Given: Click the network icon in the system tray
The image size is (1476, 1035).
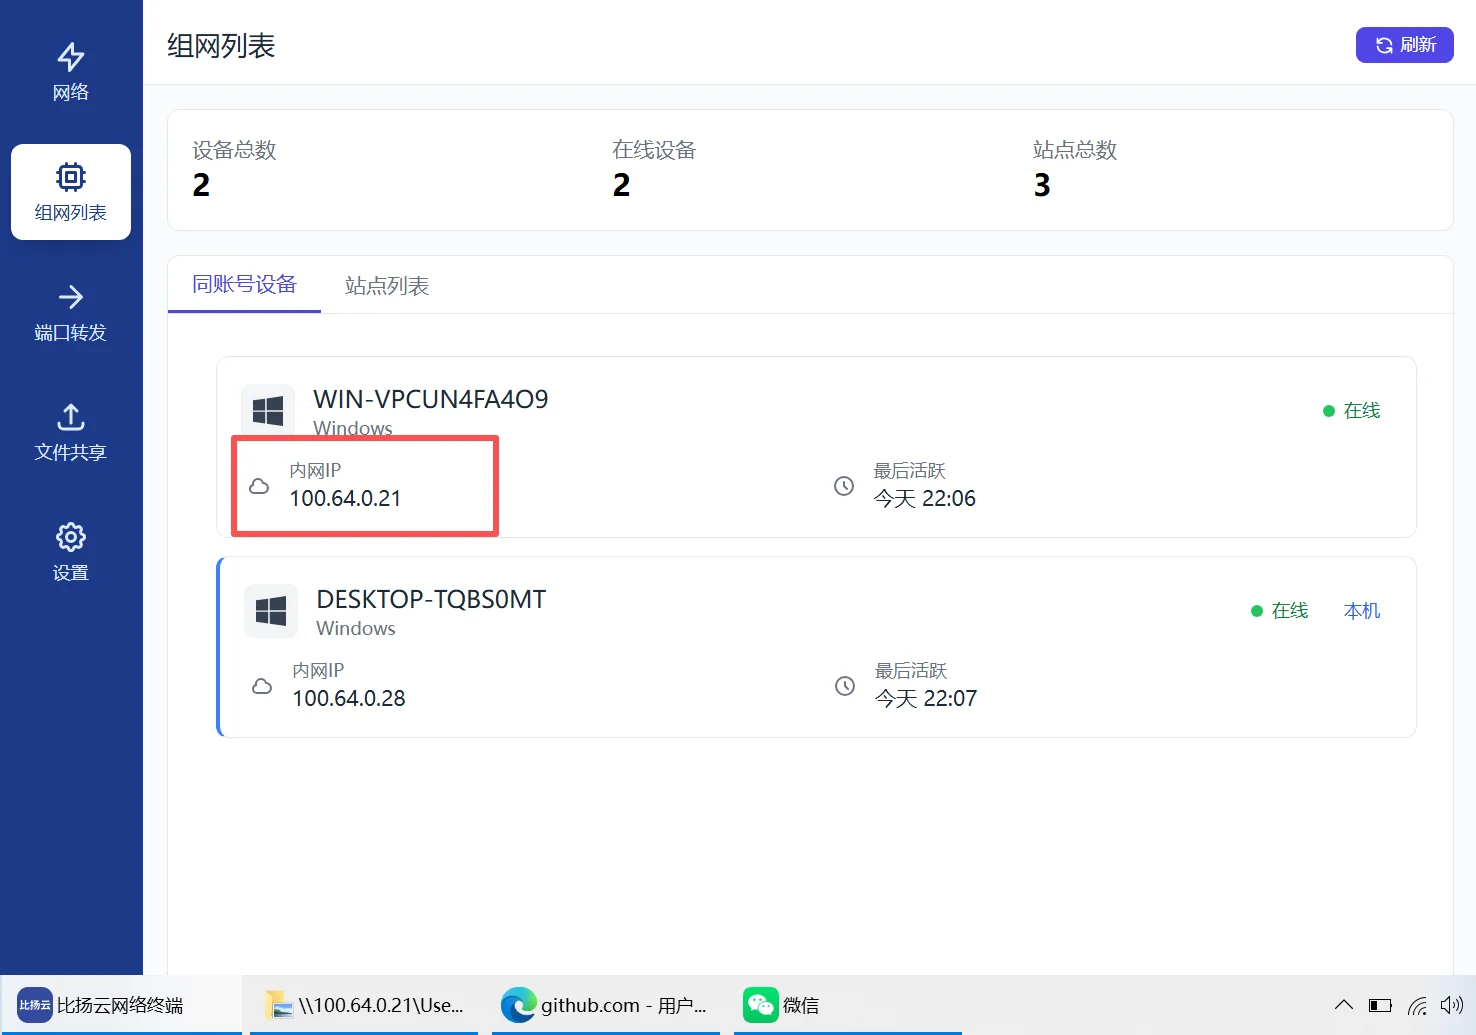Looking at the screenshot, I should pos(1417,1005).
